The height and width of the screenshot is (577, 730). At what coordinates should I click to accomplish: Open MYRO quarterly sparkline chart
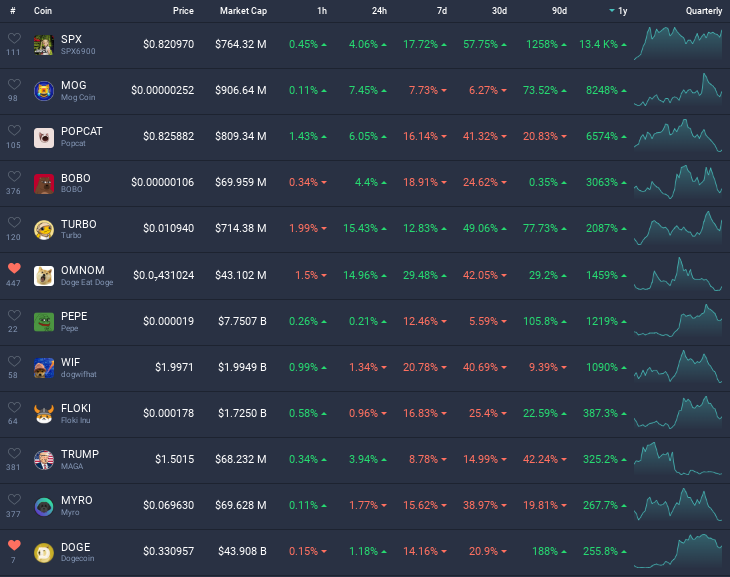678,504
